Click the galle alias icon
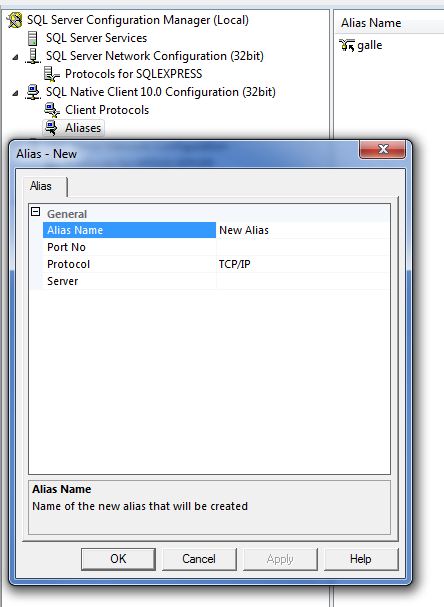The image size is (444, 607). [x=347, y=45]
